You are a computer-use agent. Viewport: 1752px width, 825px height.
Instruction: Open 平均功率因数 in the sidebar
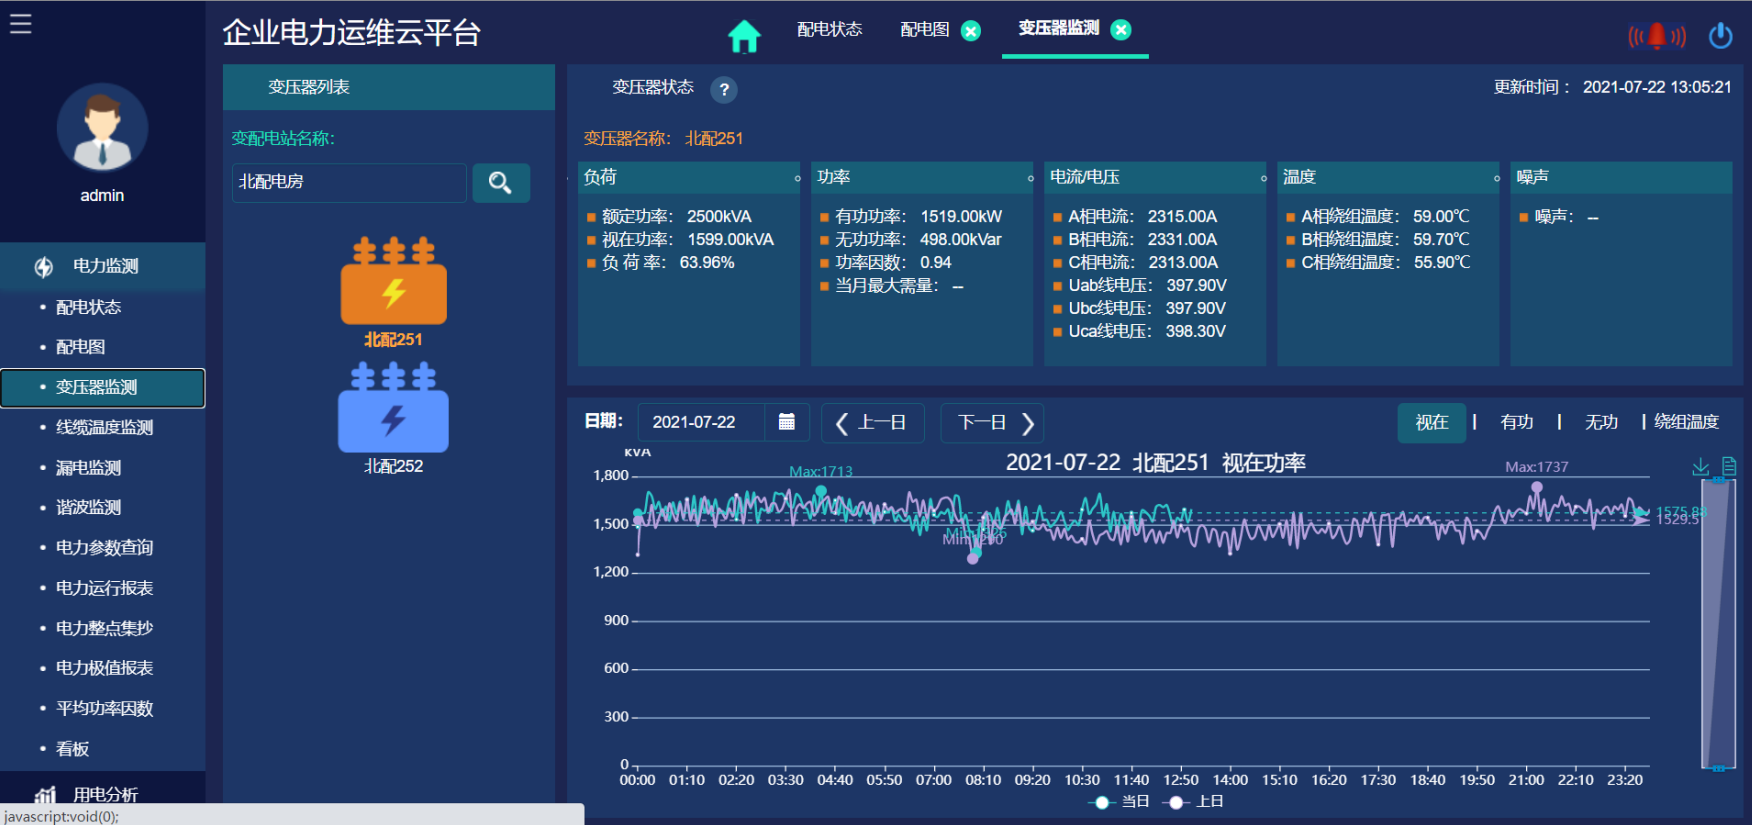pos(104,709)
